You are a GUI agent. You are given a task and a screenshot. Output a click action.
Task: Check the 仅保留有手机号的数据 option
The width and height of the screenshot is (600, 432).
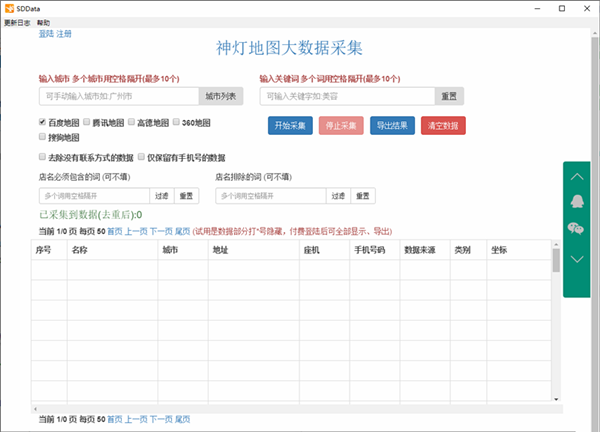point(142,157)
